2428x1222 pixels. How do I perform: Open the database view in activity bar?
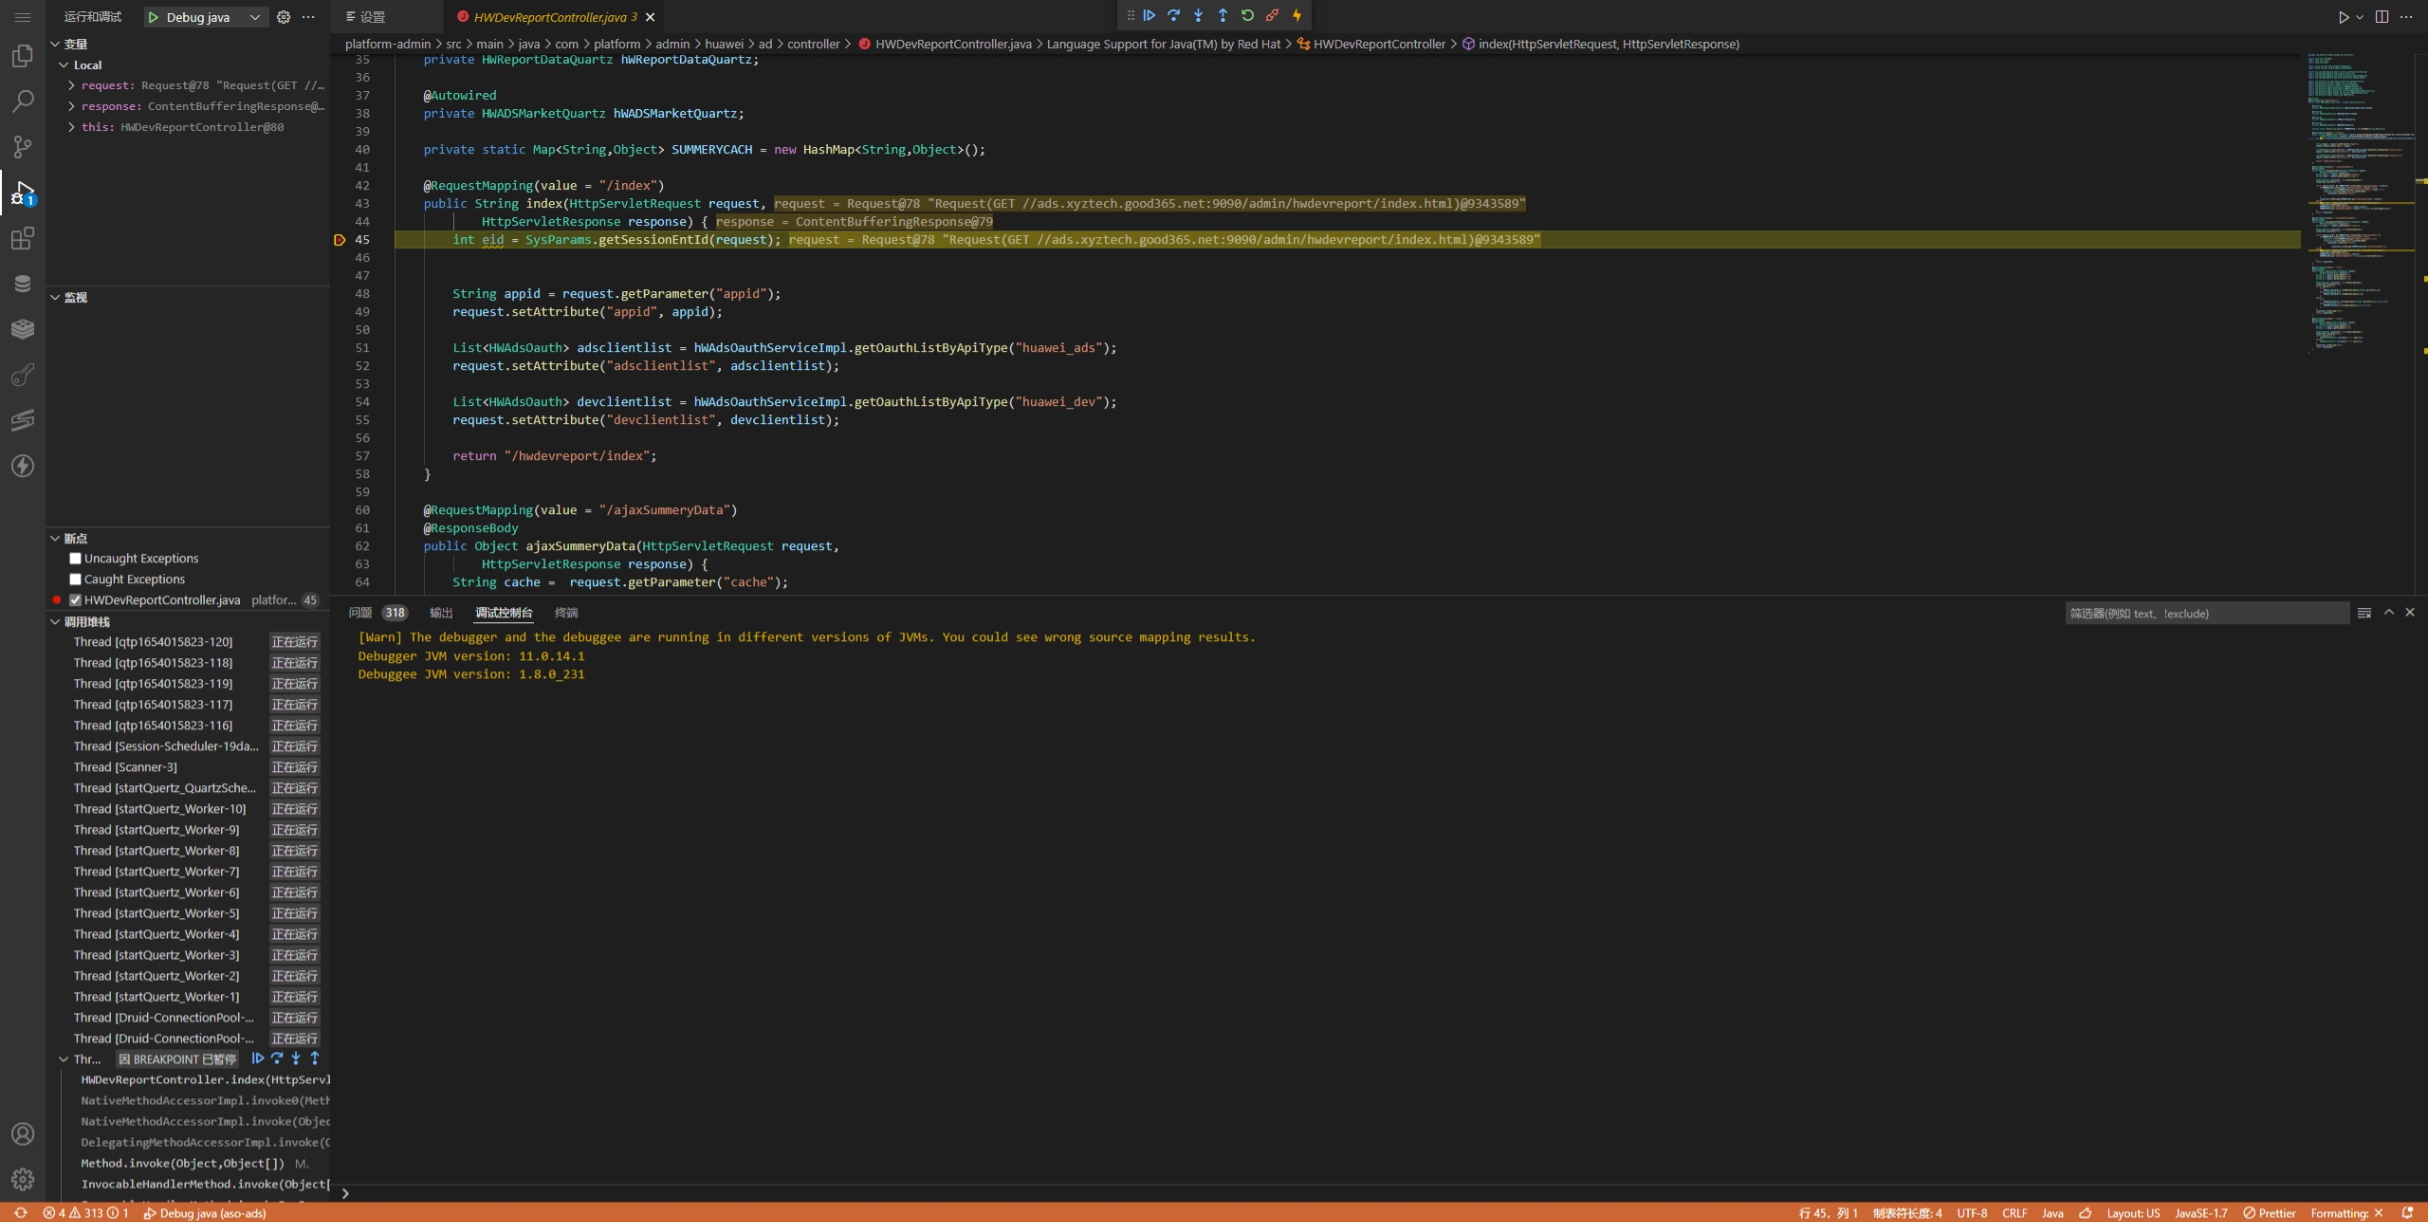point(22,284)
